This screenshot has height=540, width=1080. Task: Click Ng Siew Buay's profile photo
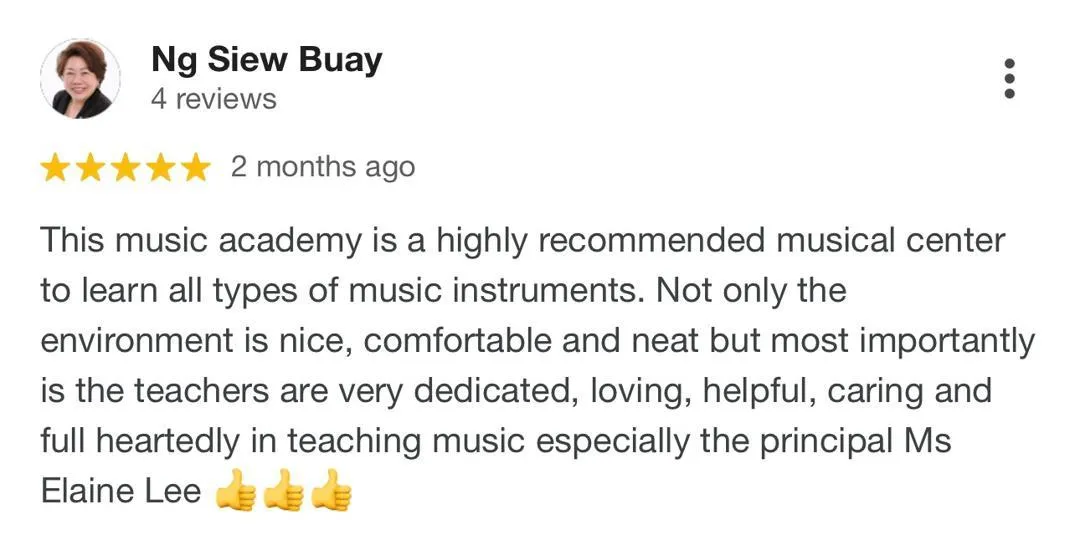81,79
